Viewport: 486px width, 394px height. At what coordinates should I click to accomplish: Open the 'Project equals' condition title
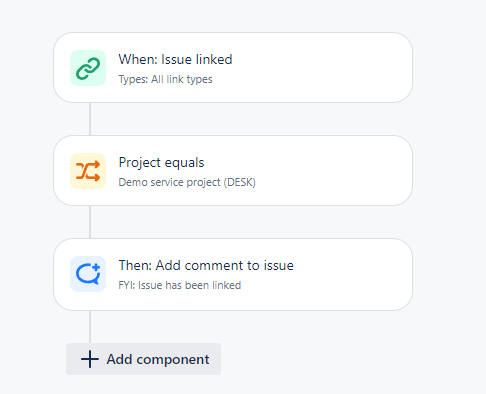pyautogui.click(x=161, y=162)
